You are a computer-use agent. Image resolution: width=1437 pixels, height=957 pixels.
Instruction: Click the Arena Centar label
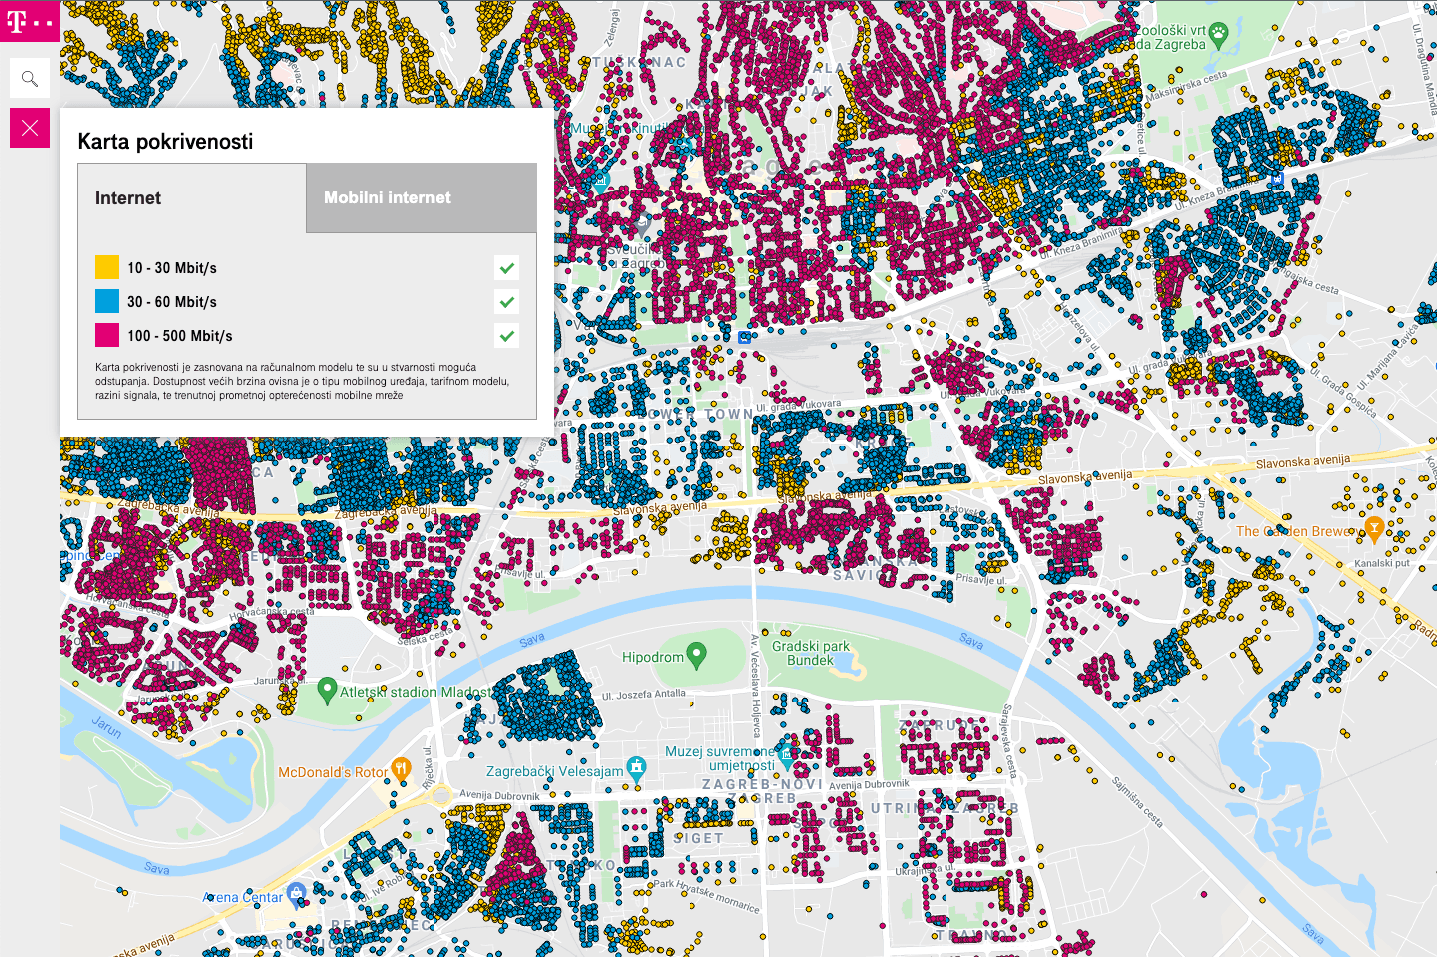(243, 897)
